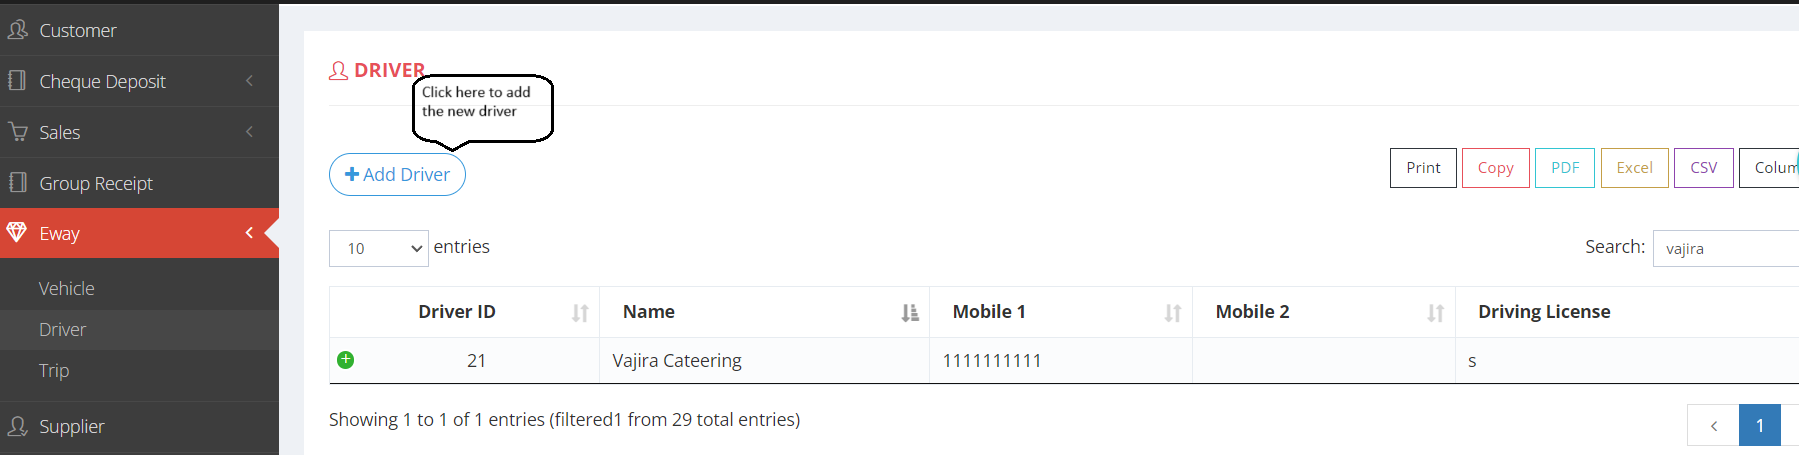Expand the Sales submenu chevron

tap(249, 132)
